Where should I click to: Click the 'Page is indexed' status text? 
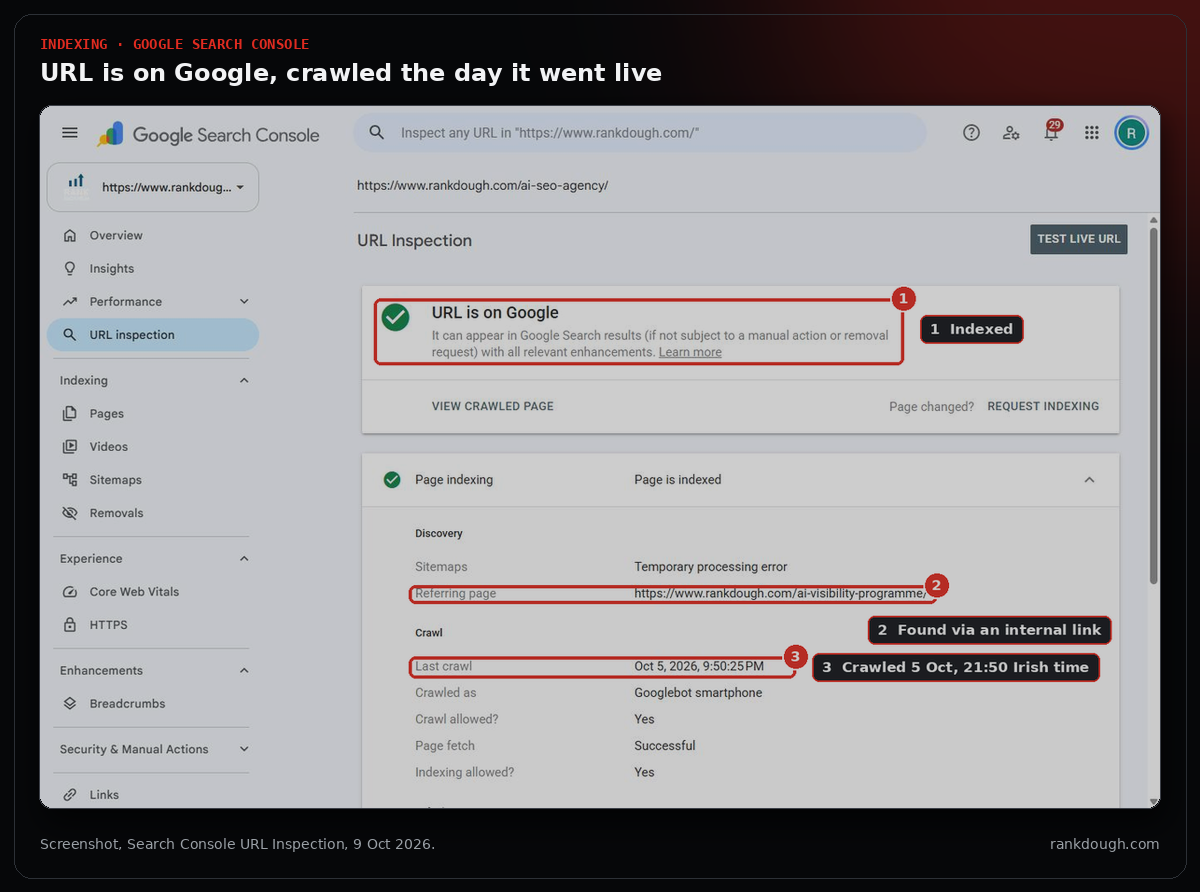click(x=678, y=480)
